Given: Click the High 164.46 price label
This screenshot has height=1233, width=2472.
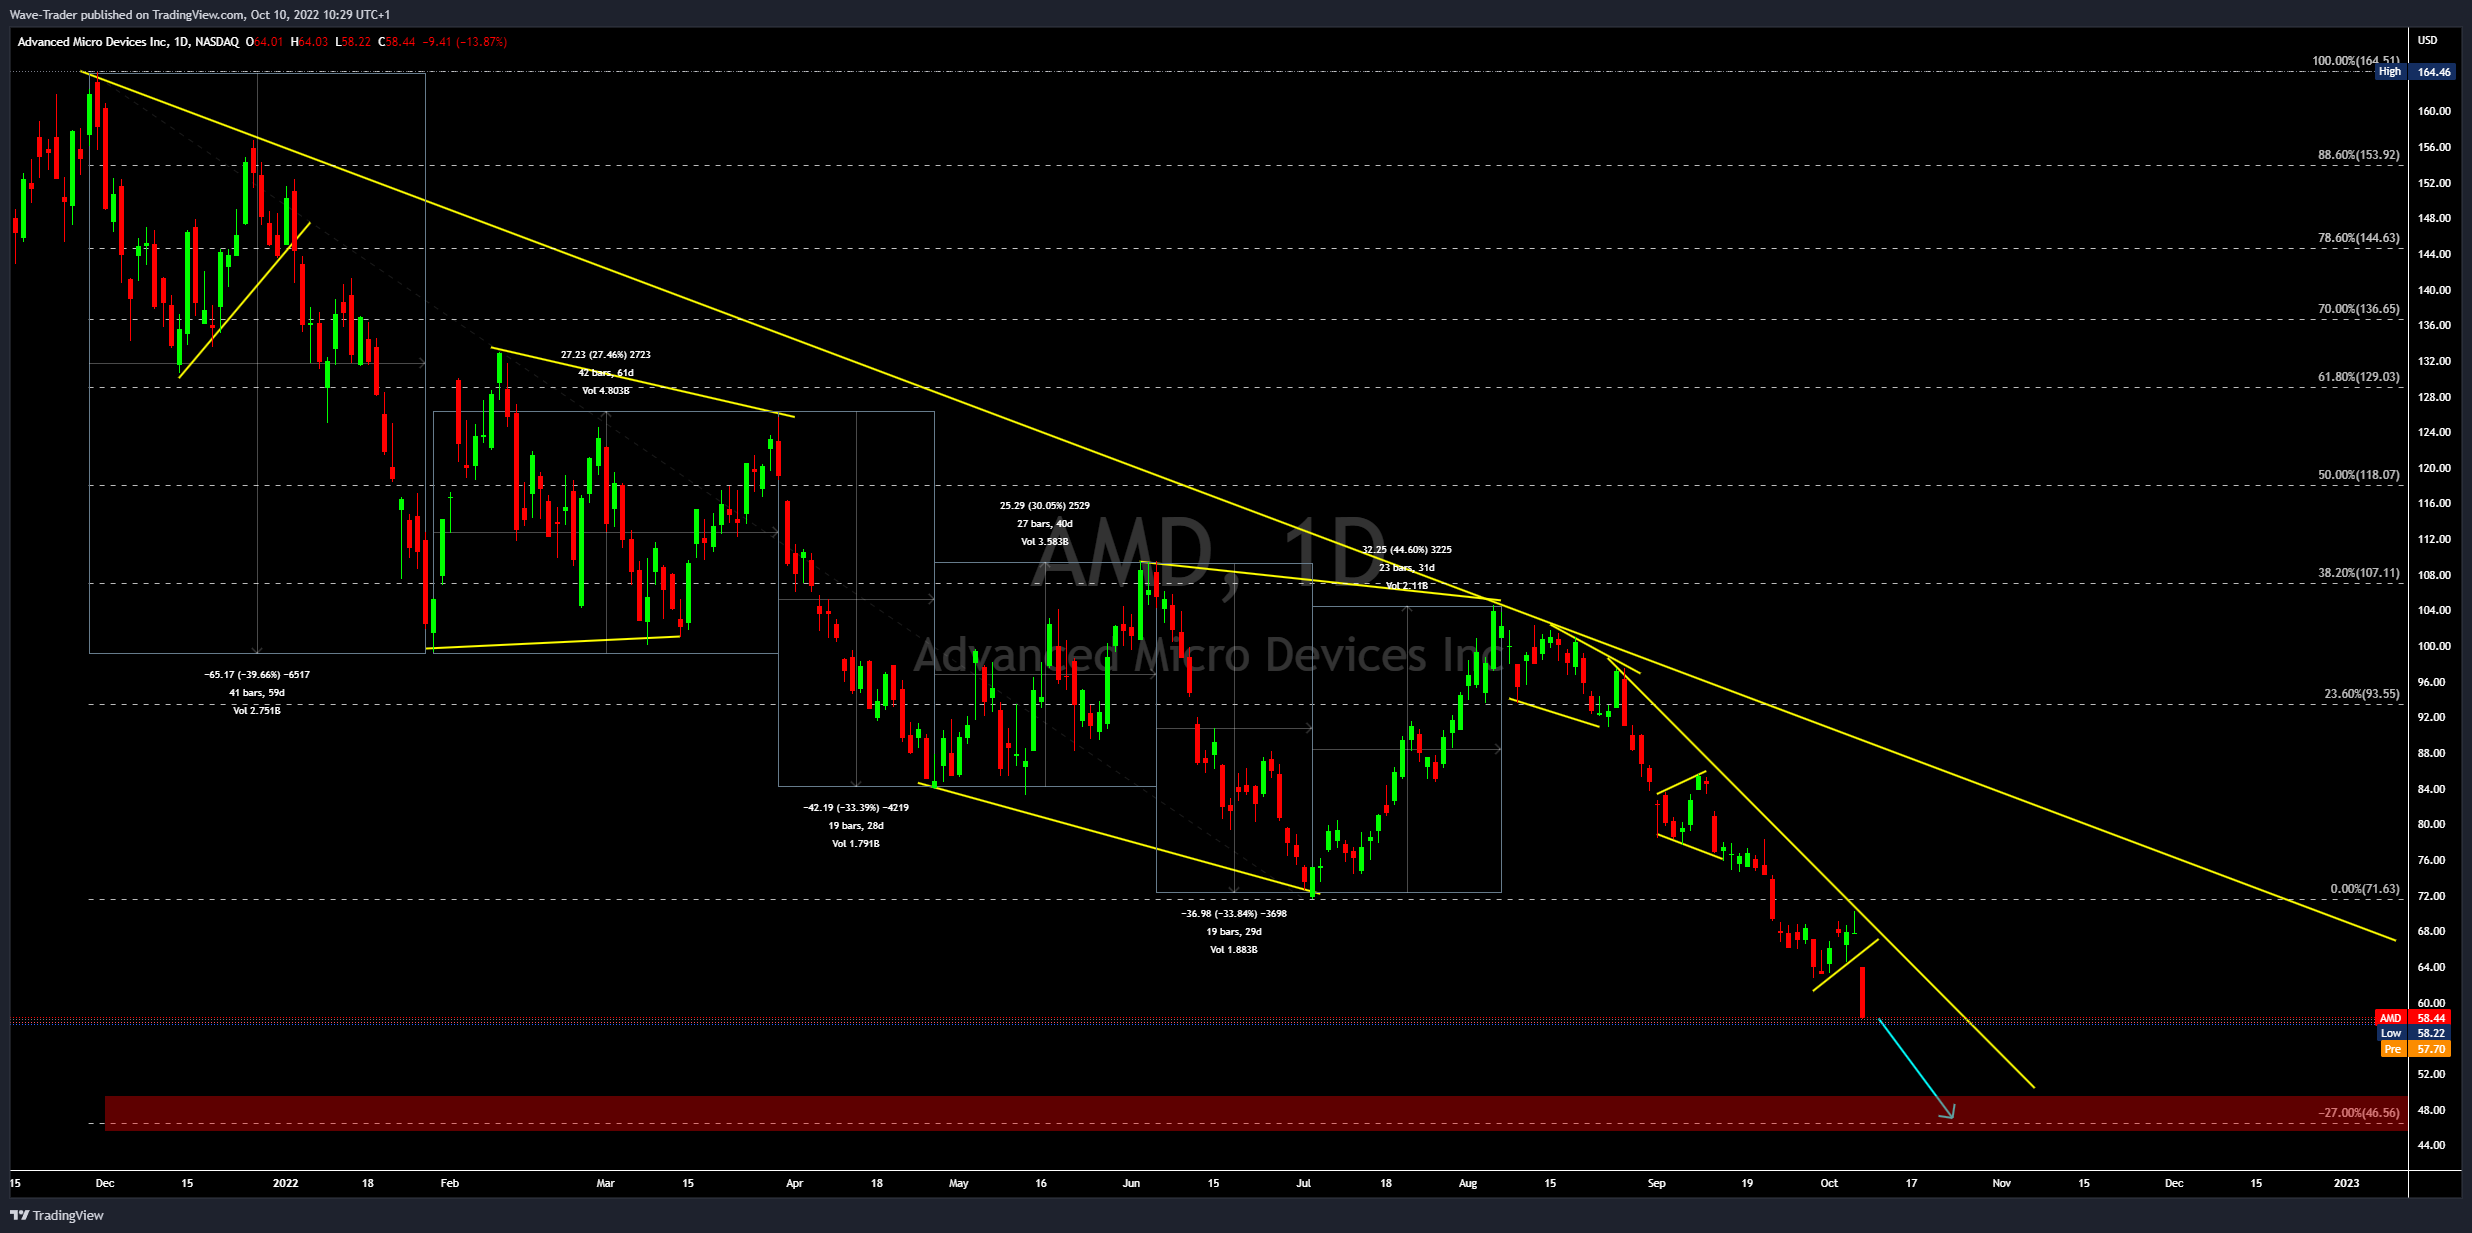Looking at the screenshot, I should [2413, 72].
